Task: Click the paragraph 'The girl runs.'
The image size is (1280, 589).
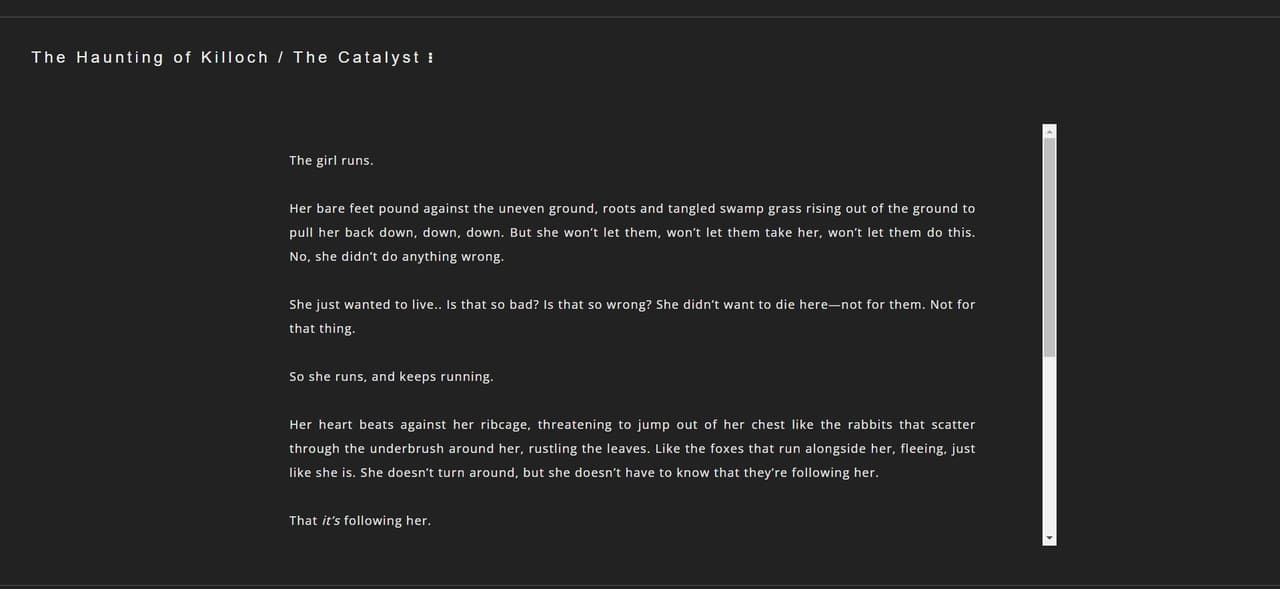Action: pyautogui.click(x=331, y=161)
